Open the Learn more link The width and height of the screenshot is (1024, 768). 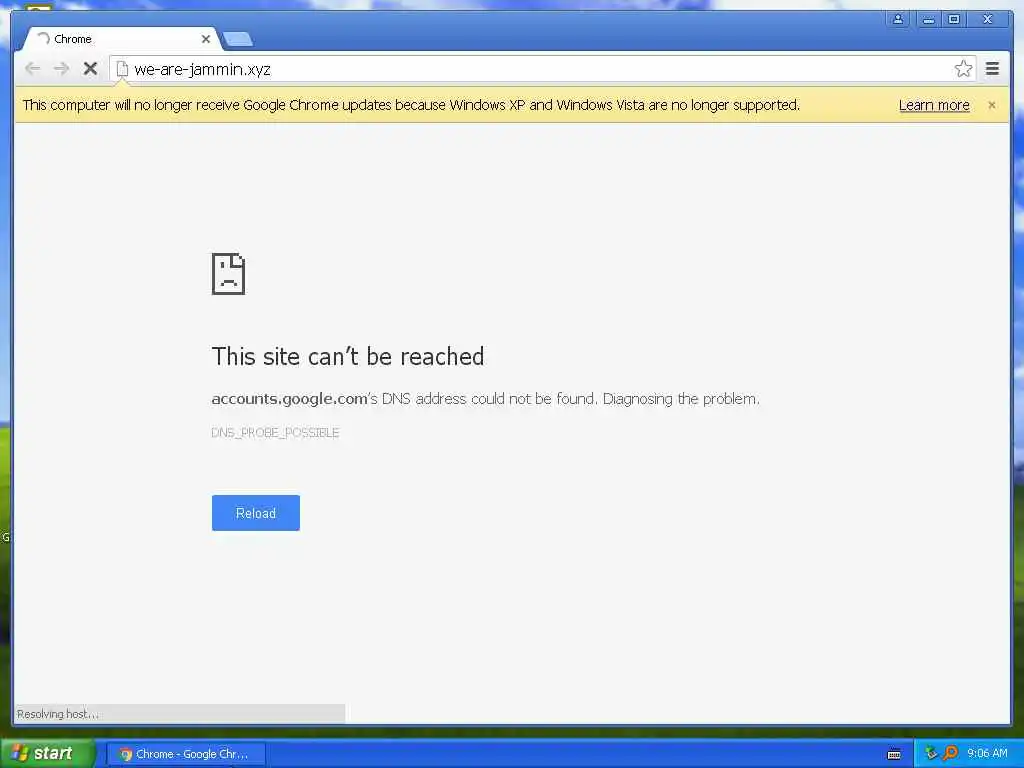click(934, 105)
